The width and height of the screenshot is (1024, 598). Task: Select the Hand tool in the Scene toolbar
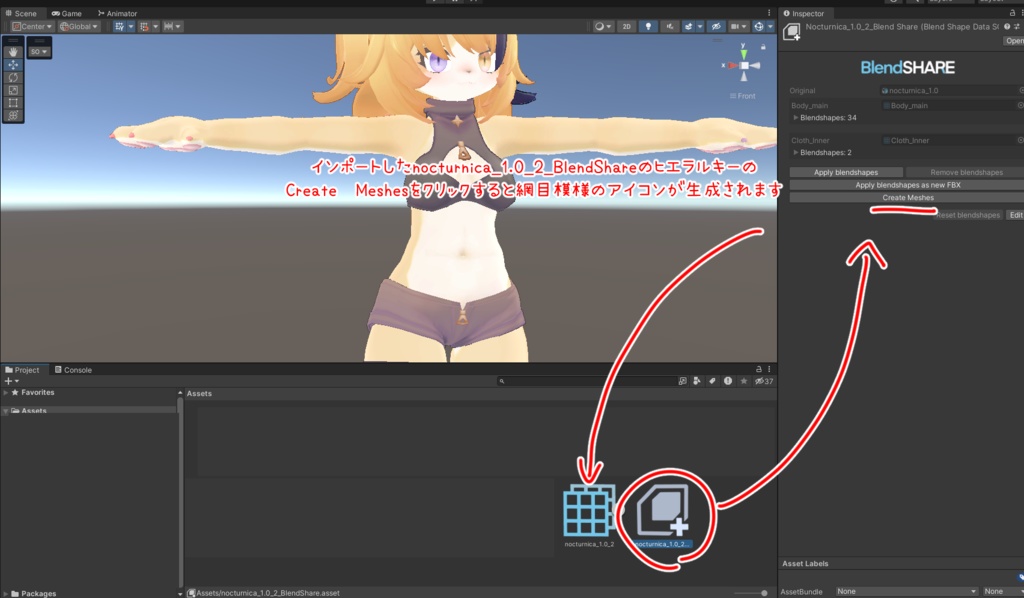(x=13, y=50)
